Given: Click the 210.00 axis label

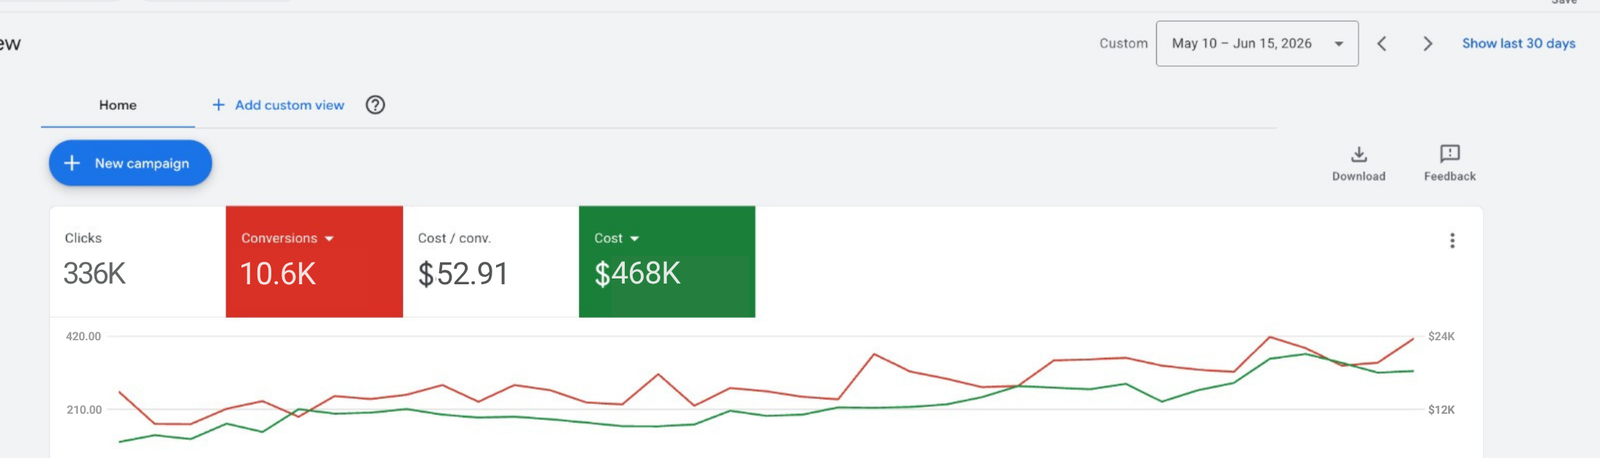Looking at the screenshot, I should click(x=83, y=410).
